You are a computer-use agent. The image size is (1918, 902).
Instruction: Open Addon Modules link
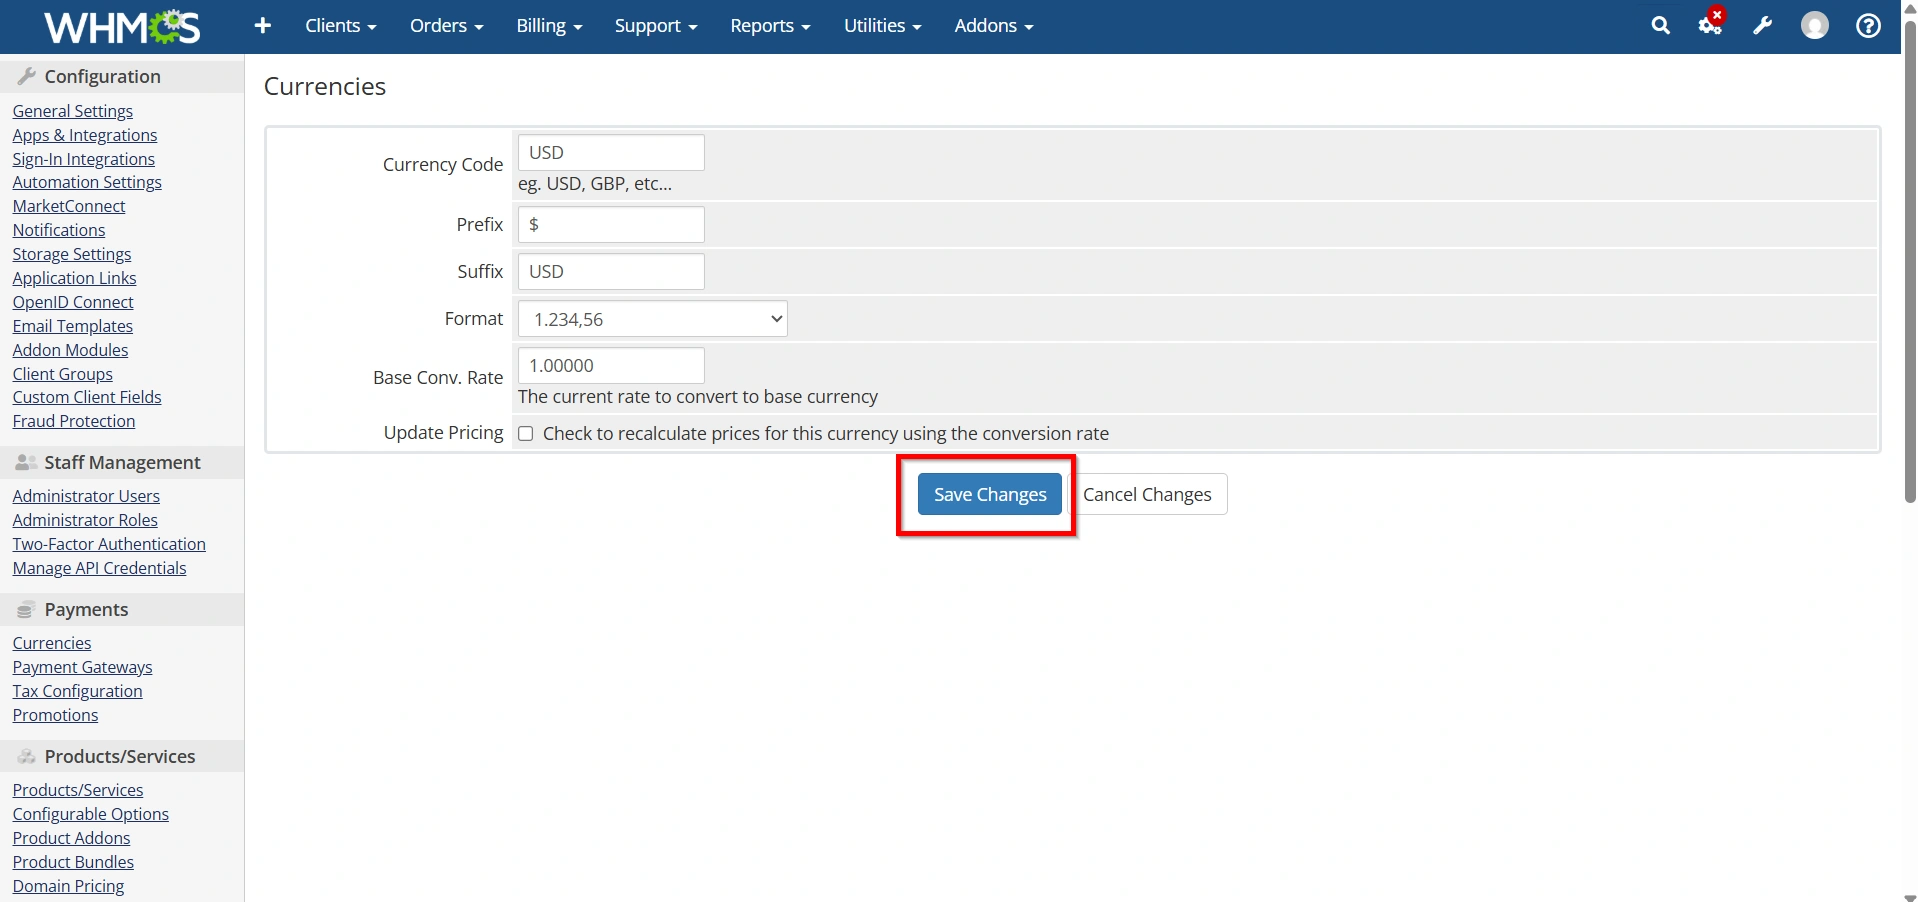pyautogui.click(x=70, y=350)
